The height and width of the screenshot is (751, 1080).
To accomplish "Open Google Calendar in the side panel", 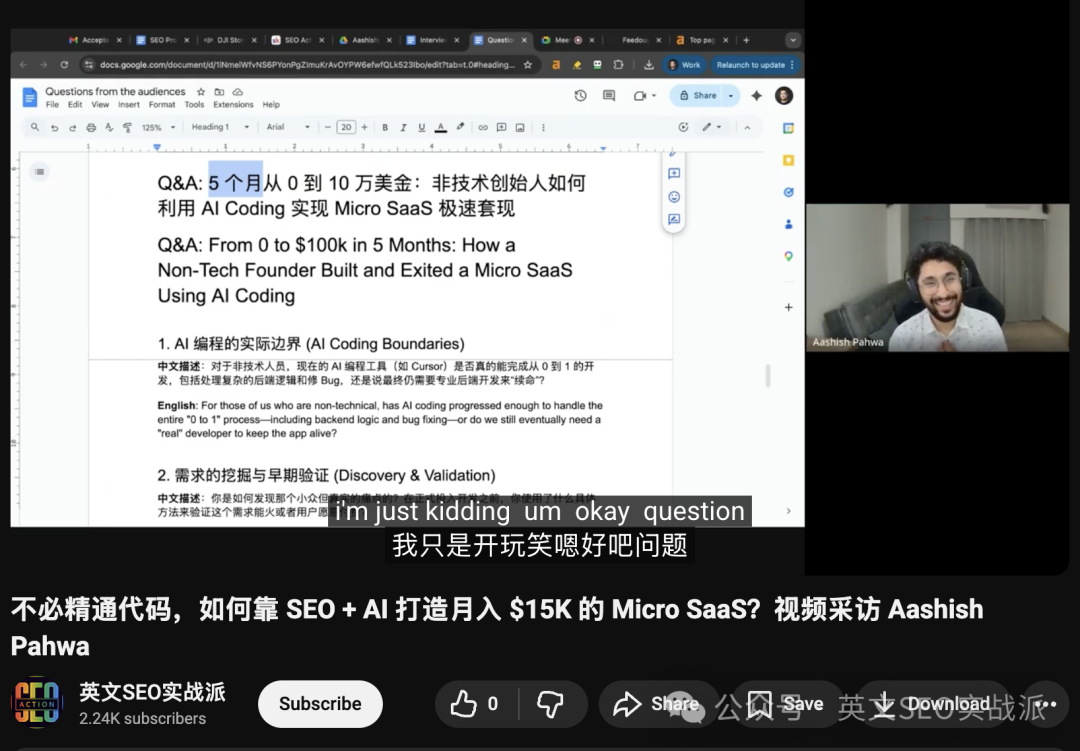I will pos(789,128).
